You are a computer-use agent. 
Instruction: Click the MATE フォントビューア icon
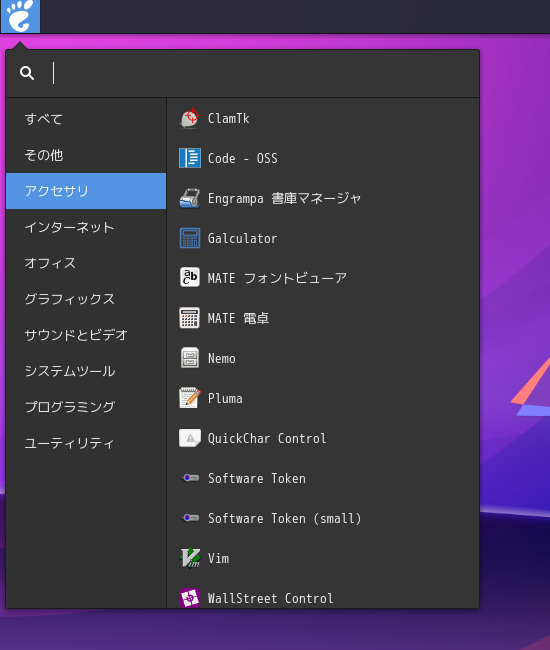190,277
